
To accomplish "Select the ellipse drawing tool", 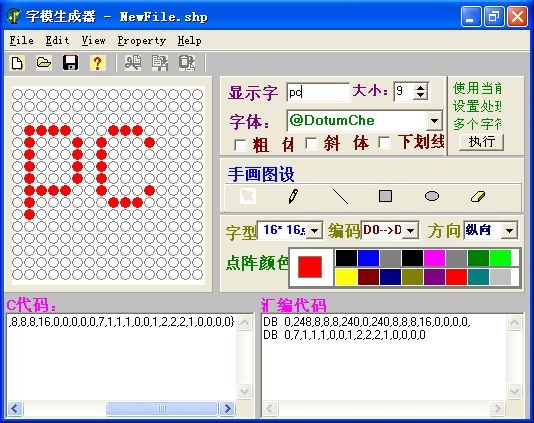I will [432, 196].
